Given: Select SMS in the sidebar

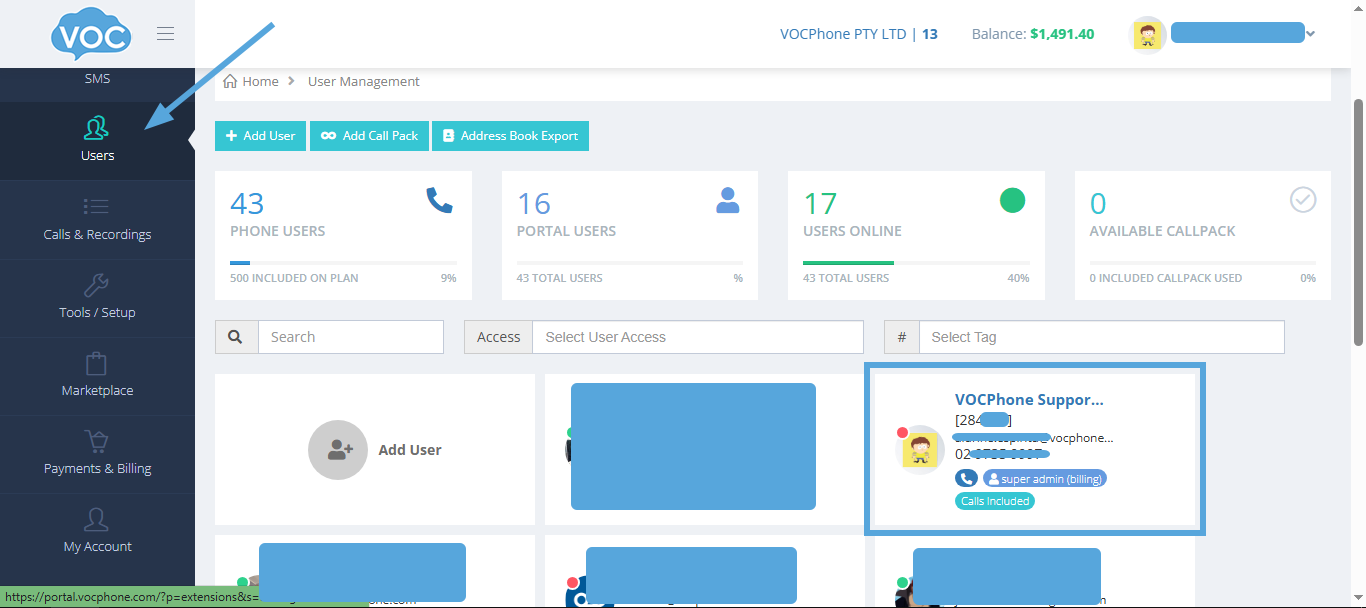Looking at the screenshot, I should tap(97, 79).
